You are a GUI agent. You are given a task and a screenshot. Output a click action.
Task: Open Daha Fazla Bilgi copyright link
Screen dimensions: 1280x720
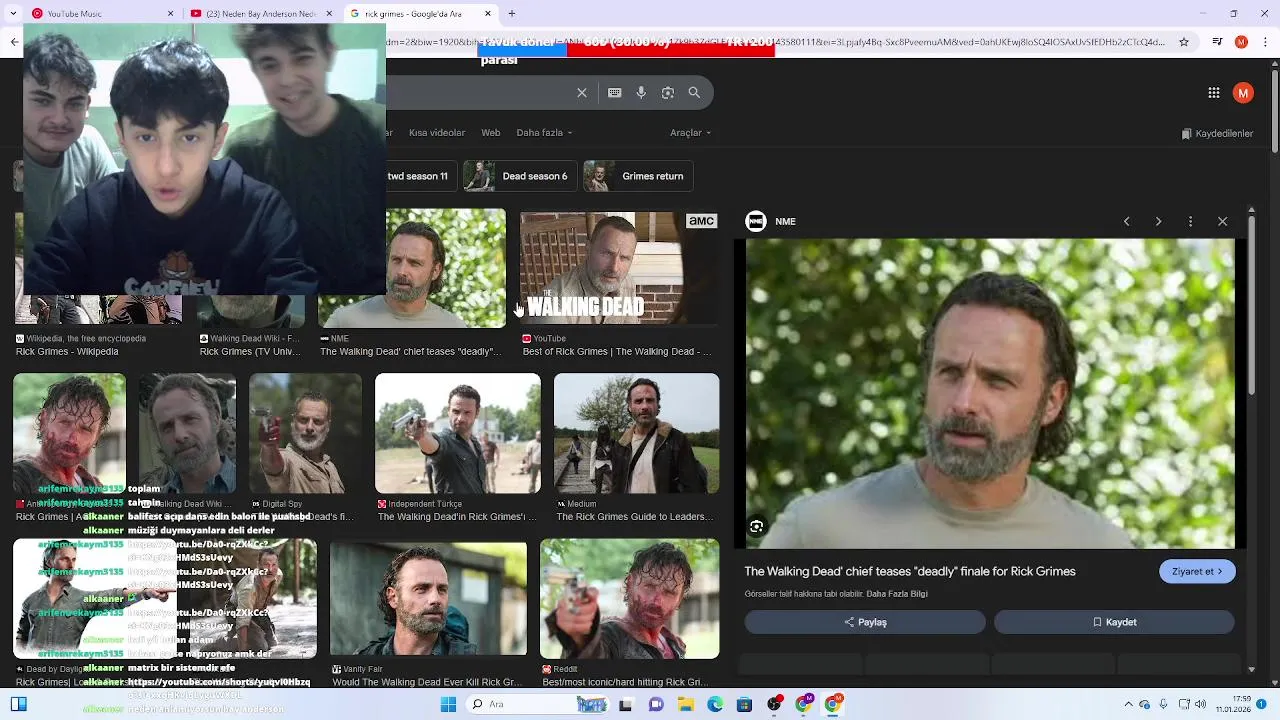click(x=897, y=594)
